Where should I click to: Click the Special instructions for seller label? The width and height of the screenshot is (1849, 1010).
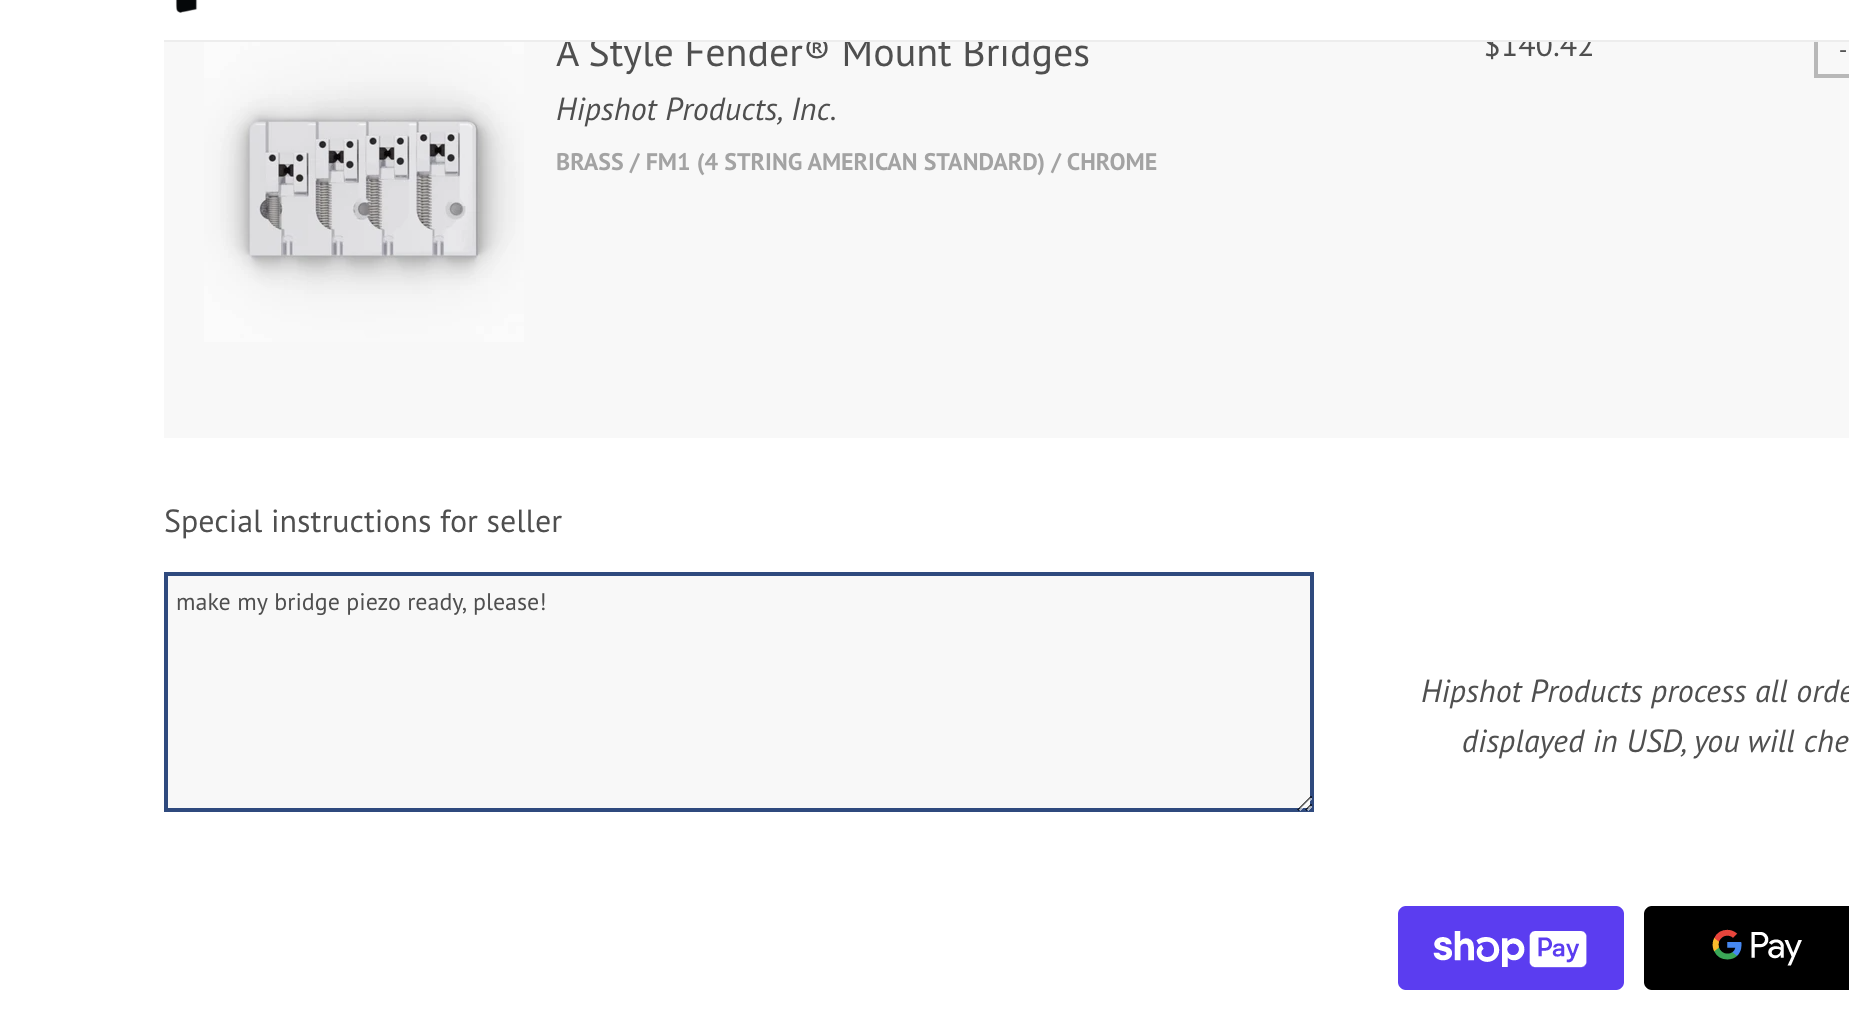coord(363,522)
